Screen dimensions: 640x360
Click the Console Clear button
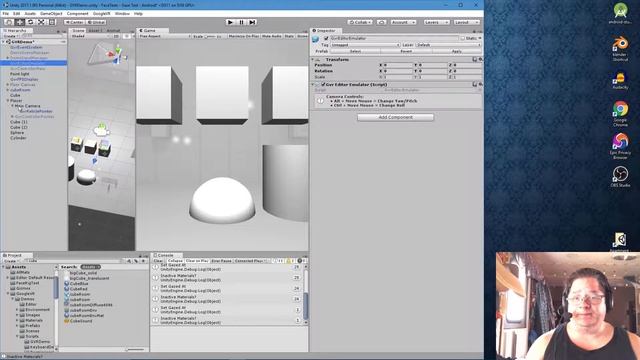158,260
